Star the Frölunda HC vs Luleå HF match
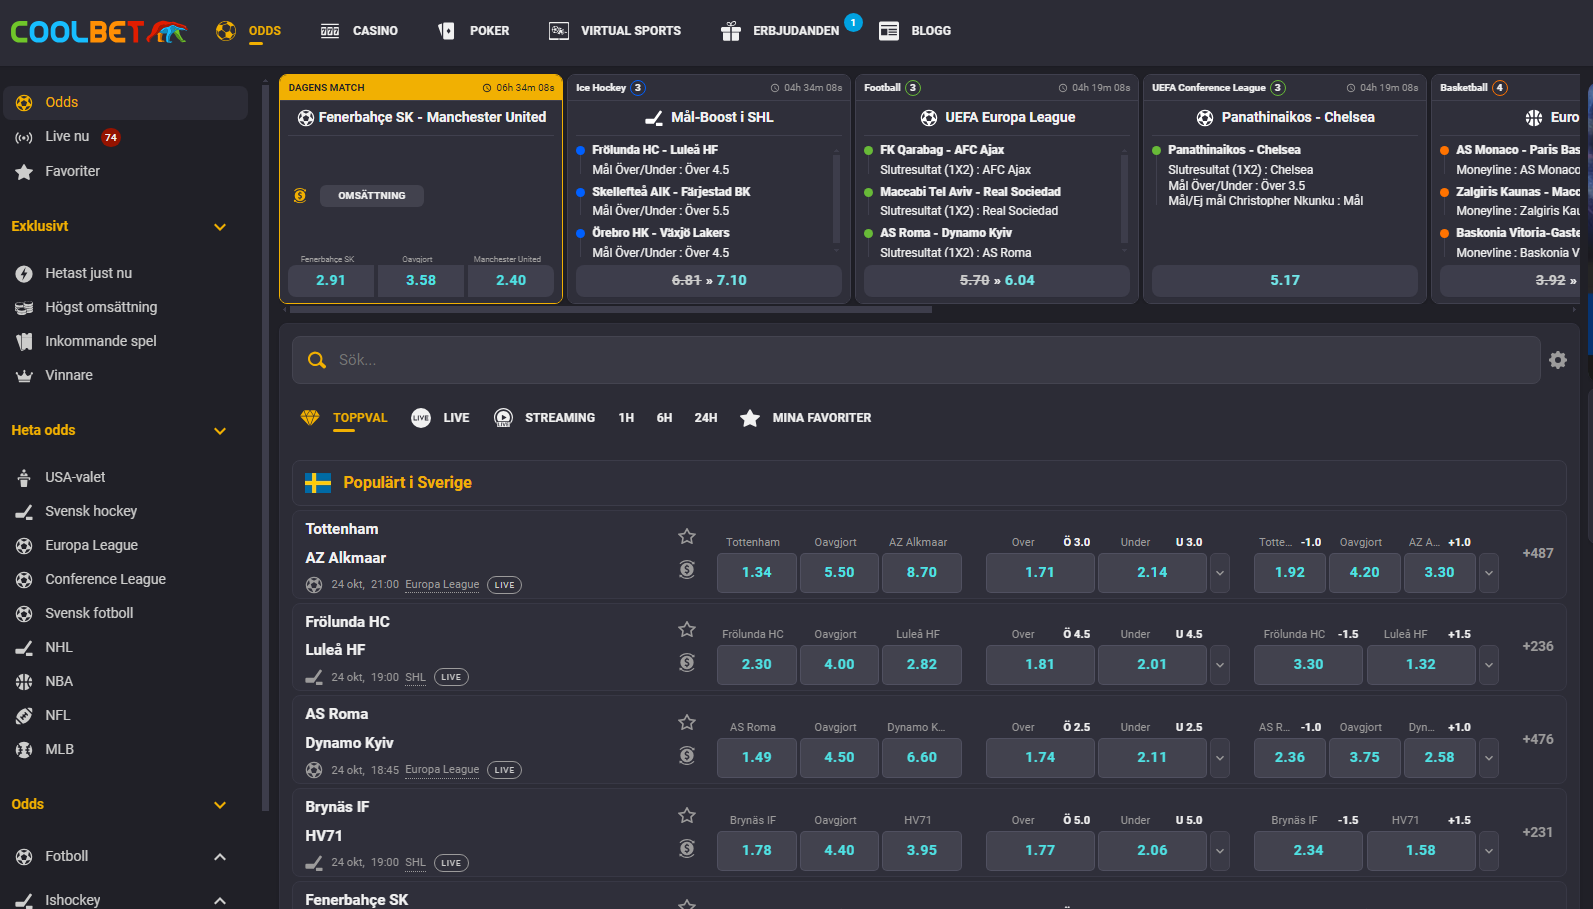Viewport: 1593px width, 909px height. tap(687, 629)
